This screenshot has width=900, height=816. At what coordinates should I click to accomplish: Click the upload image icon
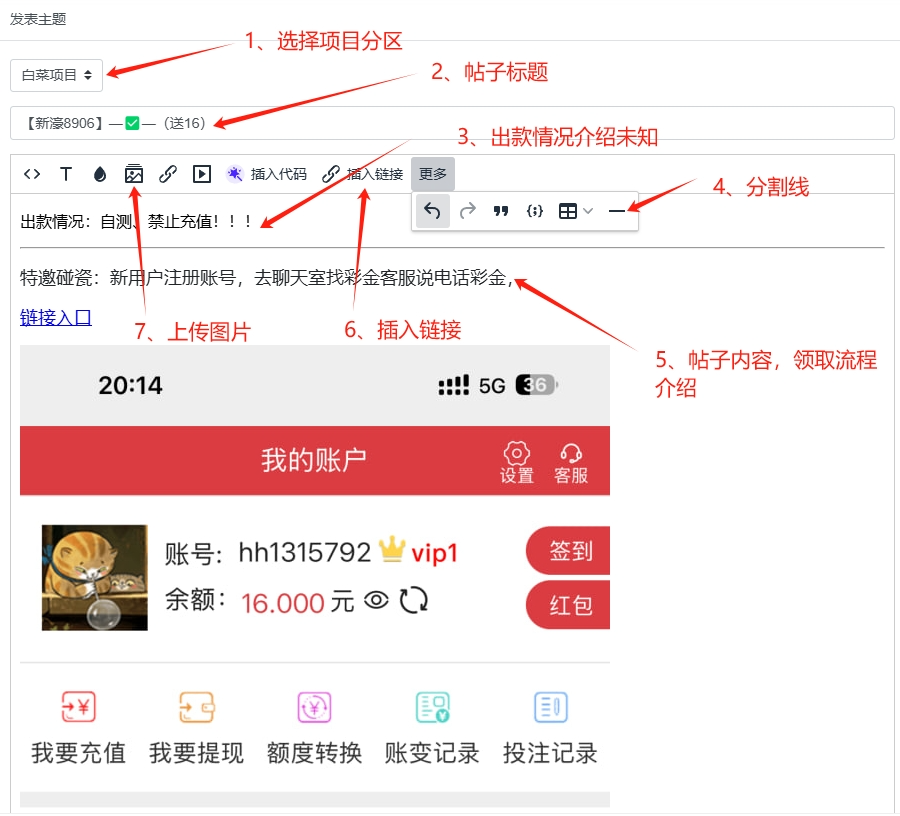coord(134,174)
